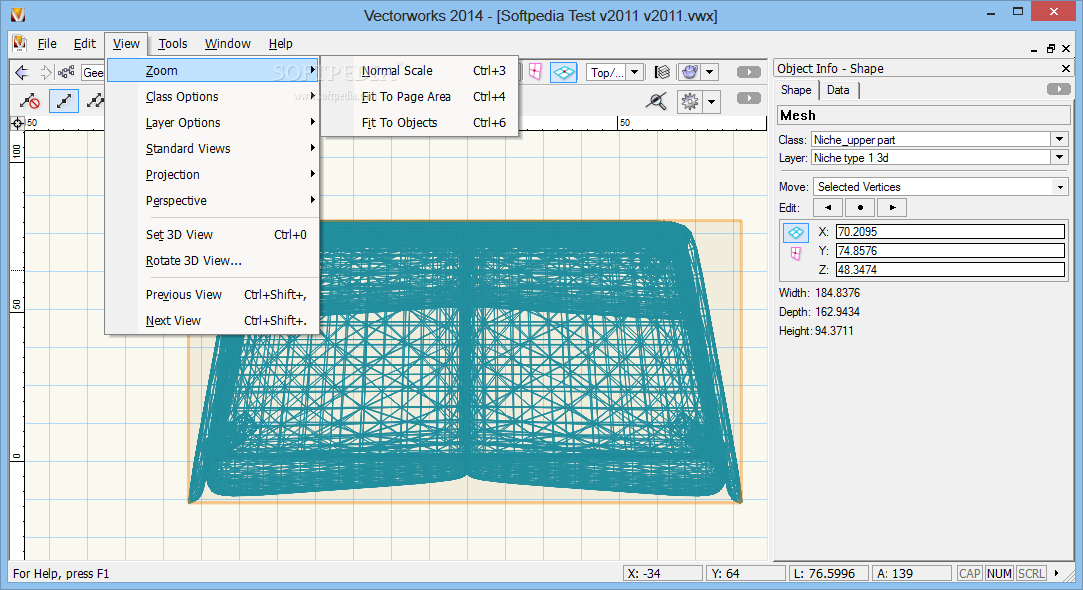The width and height of the screenshot is (1083, 590).
Task: Open the File menu
Action: [x=47, y=44]
